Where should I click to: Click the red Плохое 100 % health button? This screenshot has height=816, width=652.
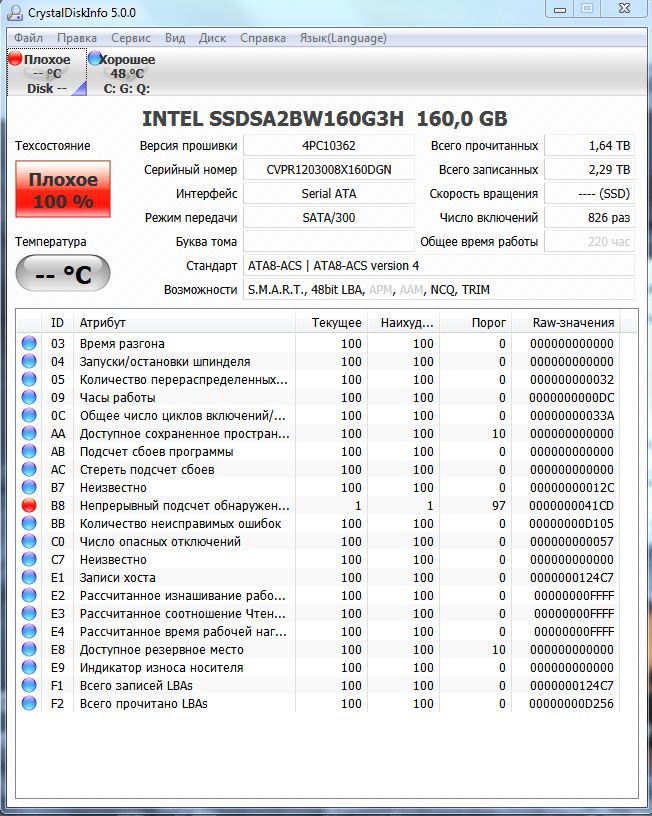tap(63, 189)
